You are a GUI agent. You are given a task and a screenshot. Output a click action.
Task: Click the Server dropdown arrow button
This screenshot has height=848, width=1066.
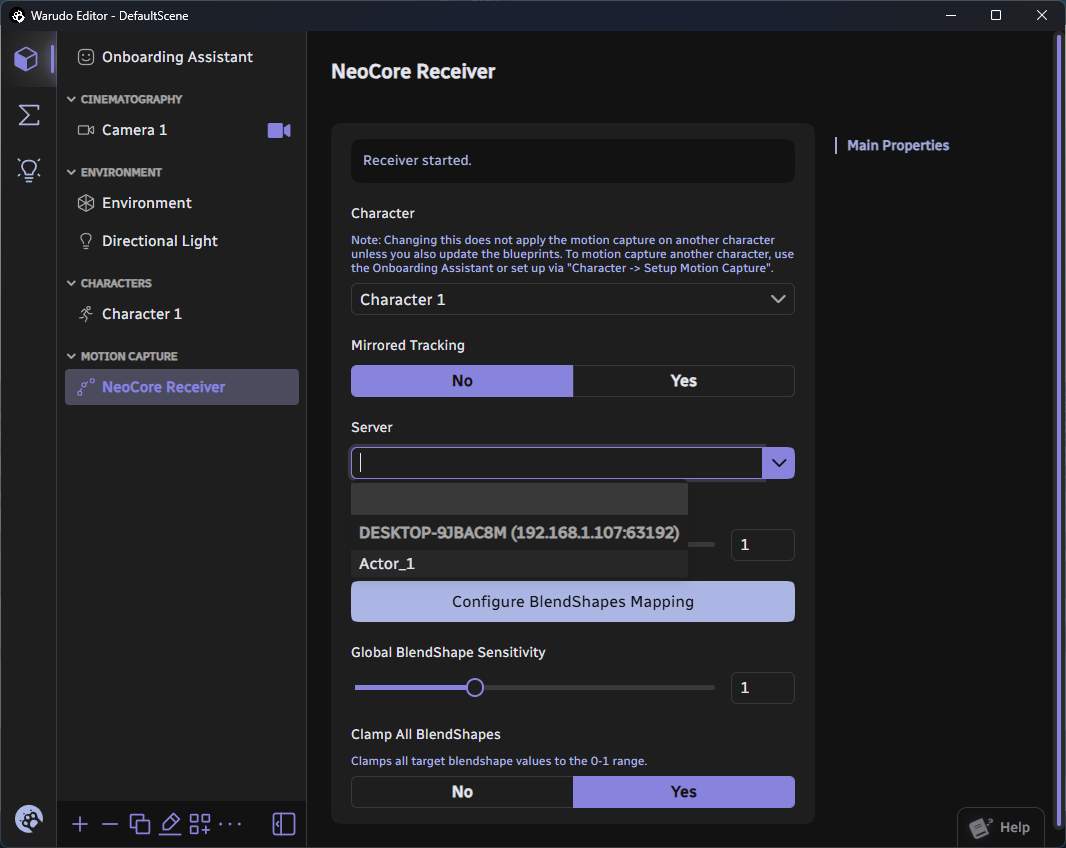click(778, 463)
